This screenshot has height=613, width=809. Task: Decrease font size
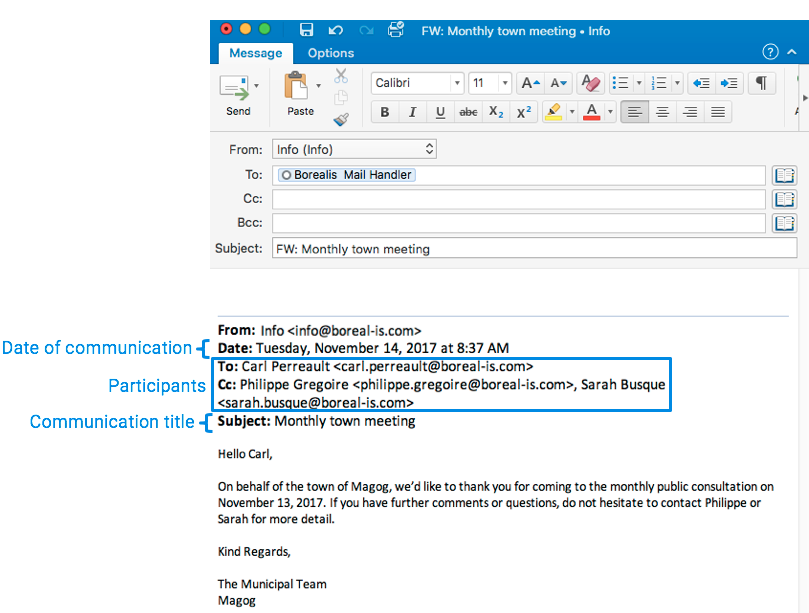559,83
